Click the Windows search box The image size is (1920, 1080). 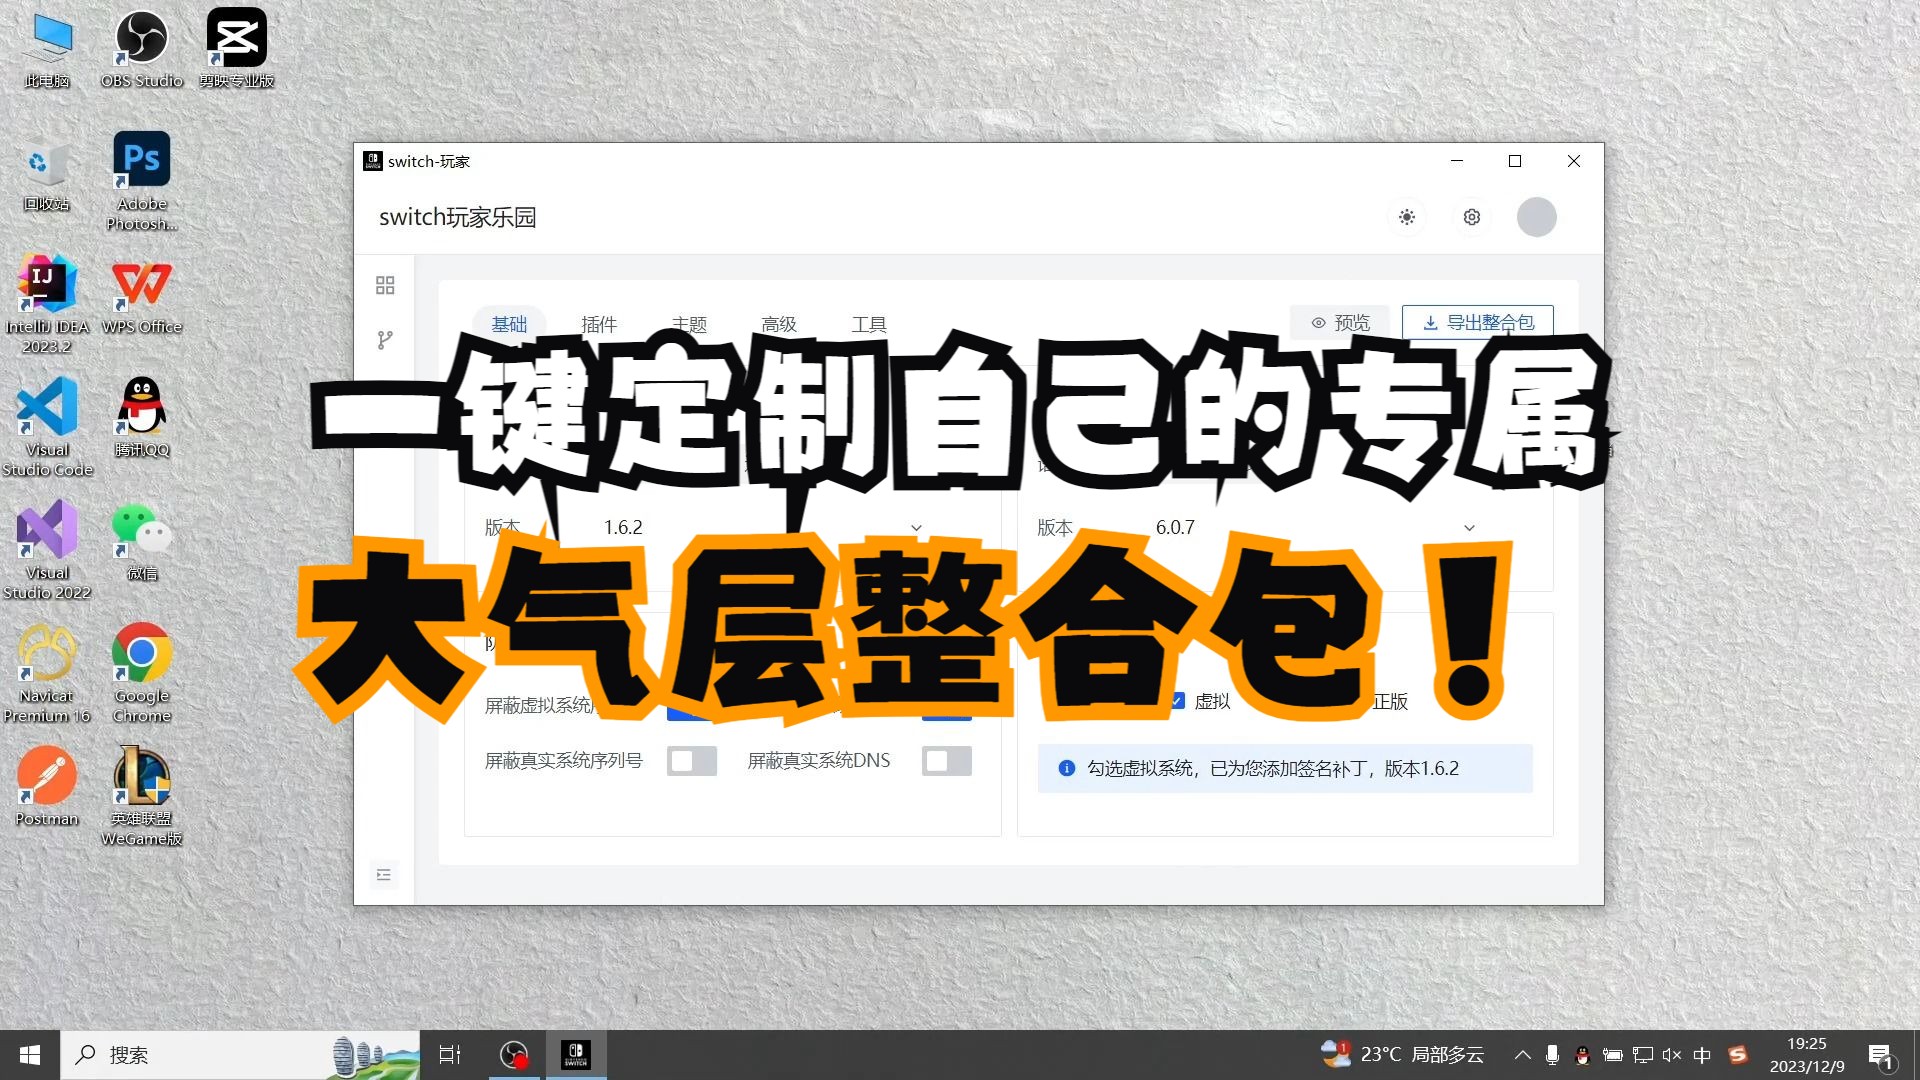click(x=200, y=1055)
